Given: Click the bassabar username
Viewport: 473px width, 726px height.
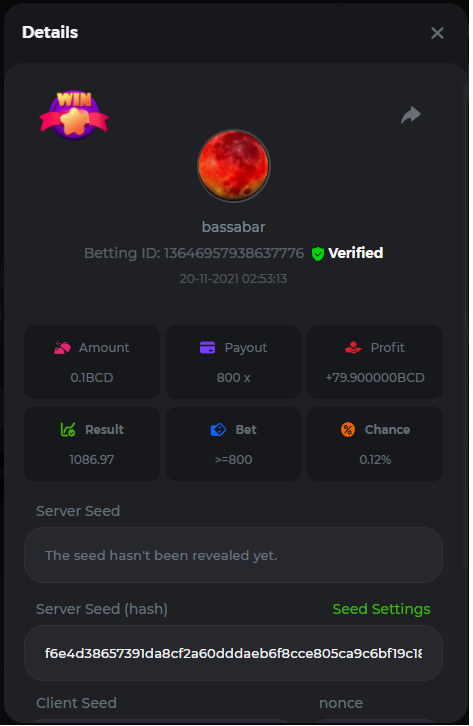Looking at the screenshot, I should [x=233, y=227].
